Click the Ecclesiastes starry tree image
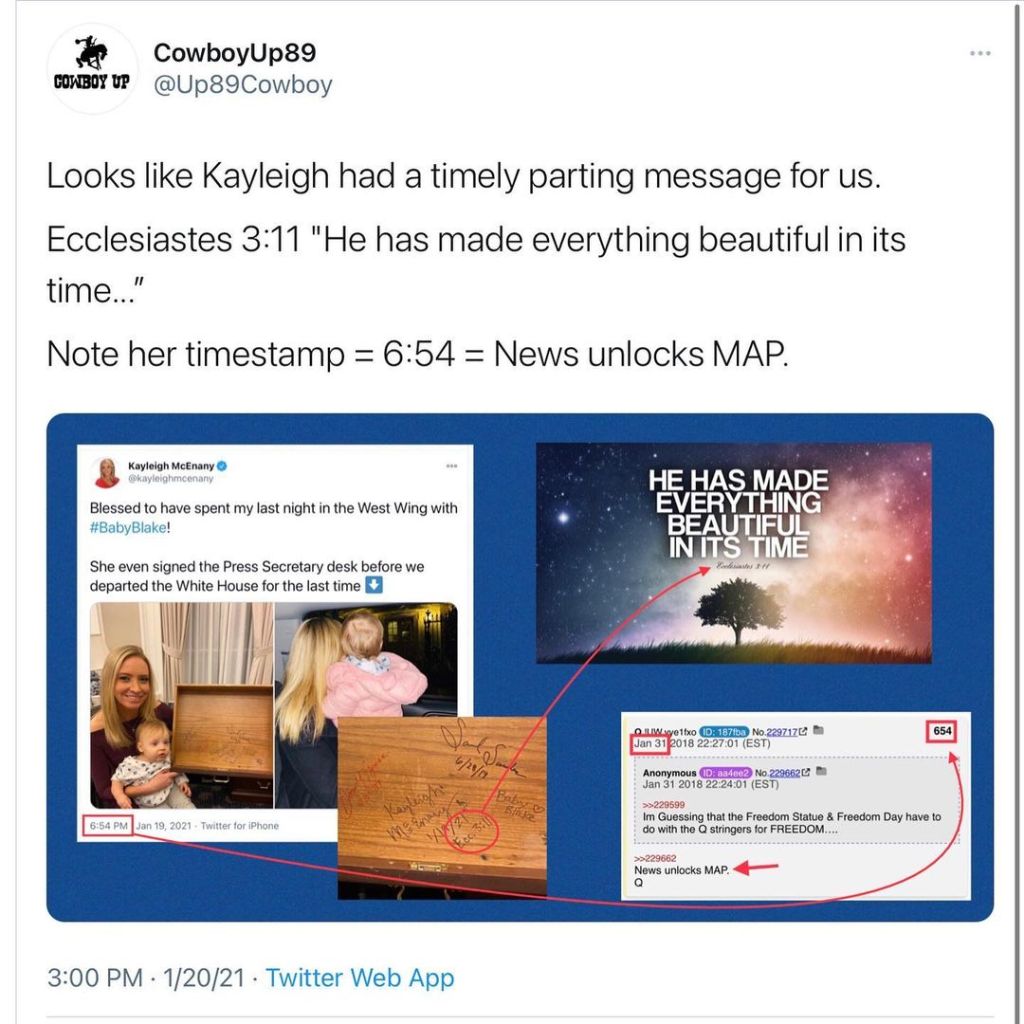This screenshot has height=1024, width=1024. (x=734, y=552)
